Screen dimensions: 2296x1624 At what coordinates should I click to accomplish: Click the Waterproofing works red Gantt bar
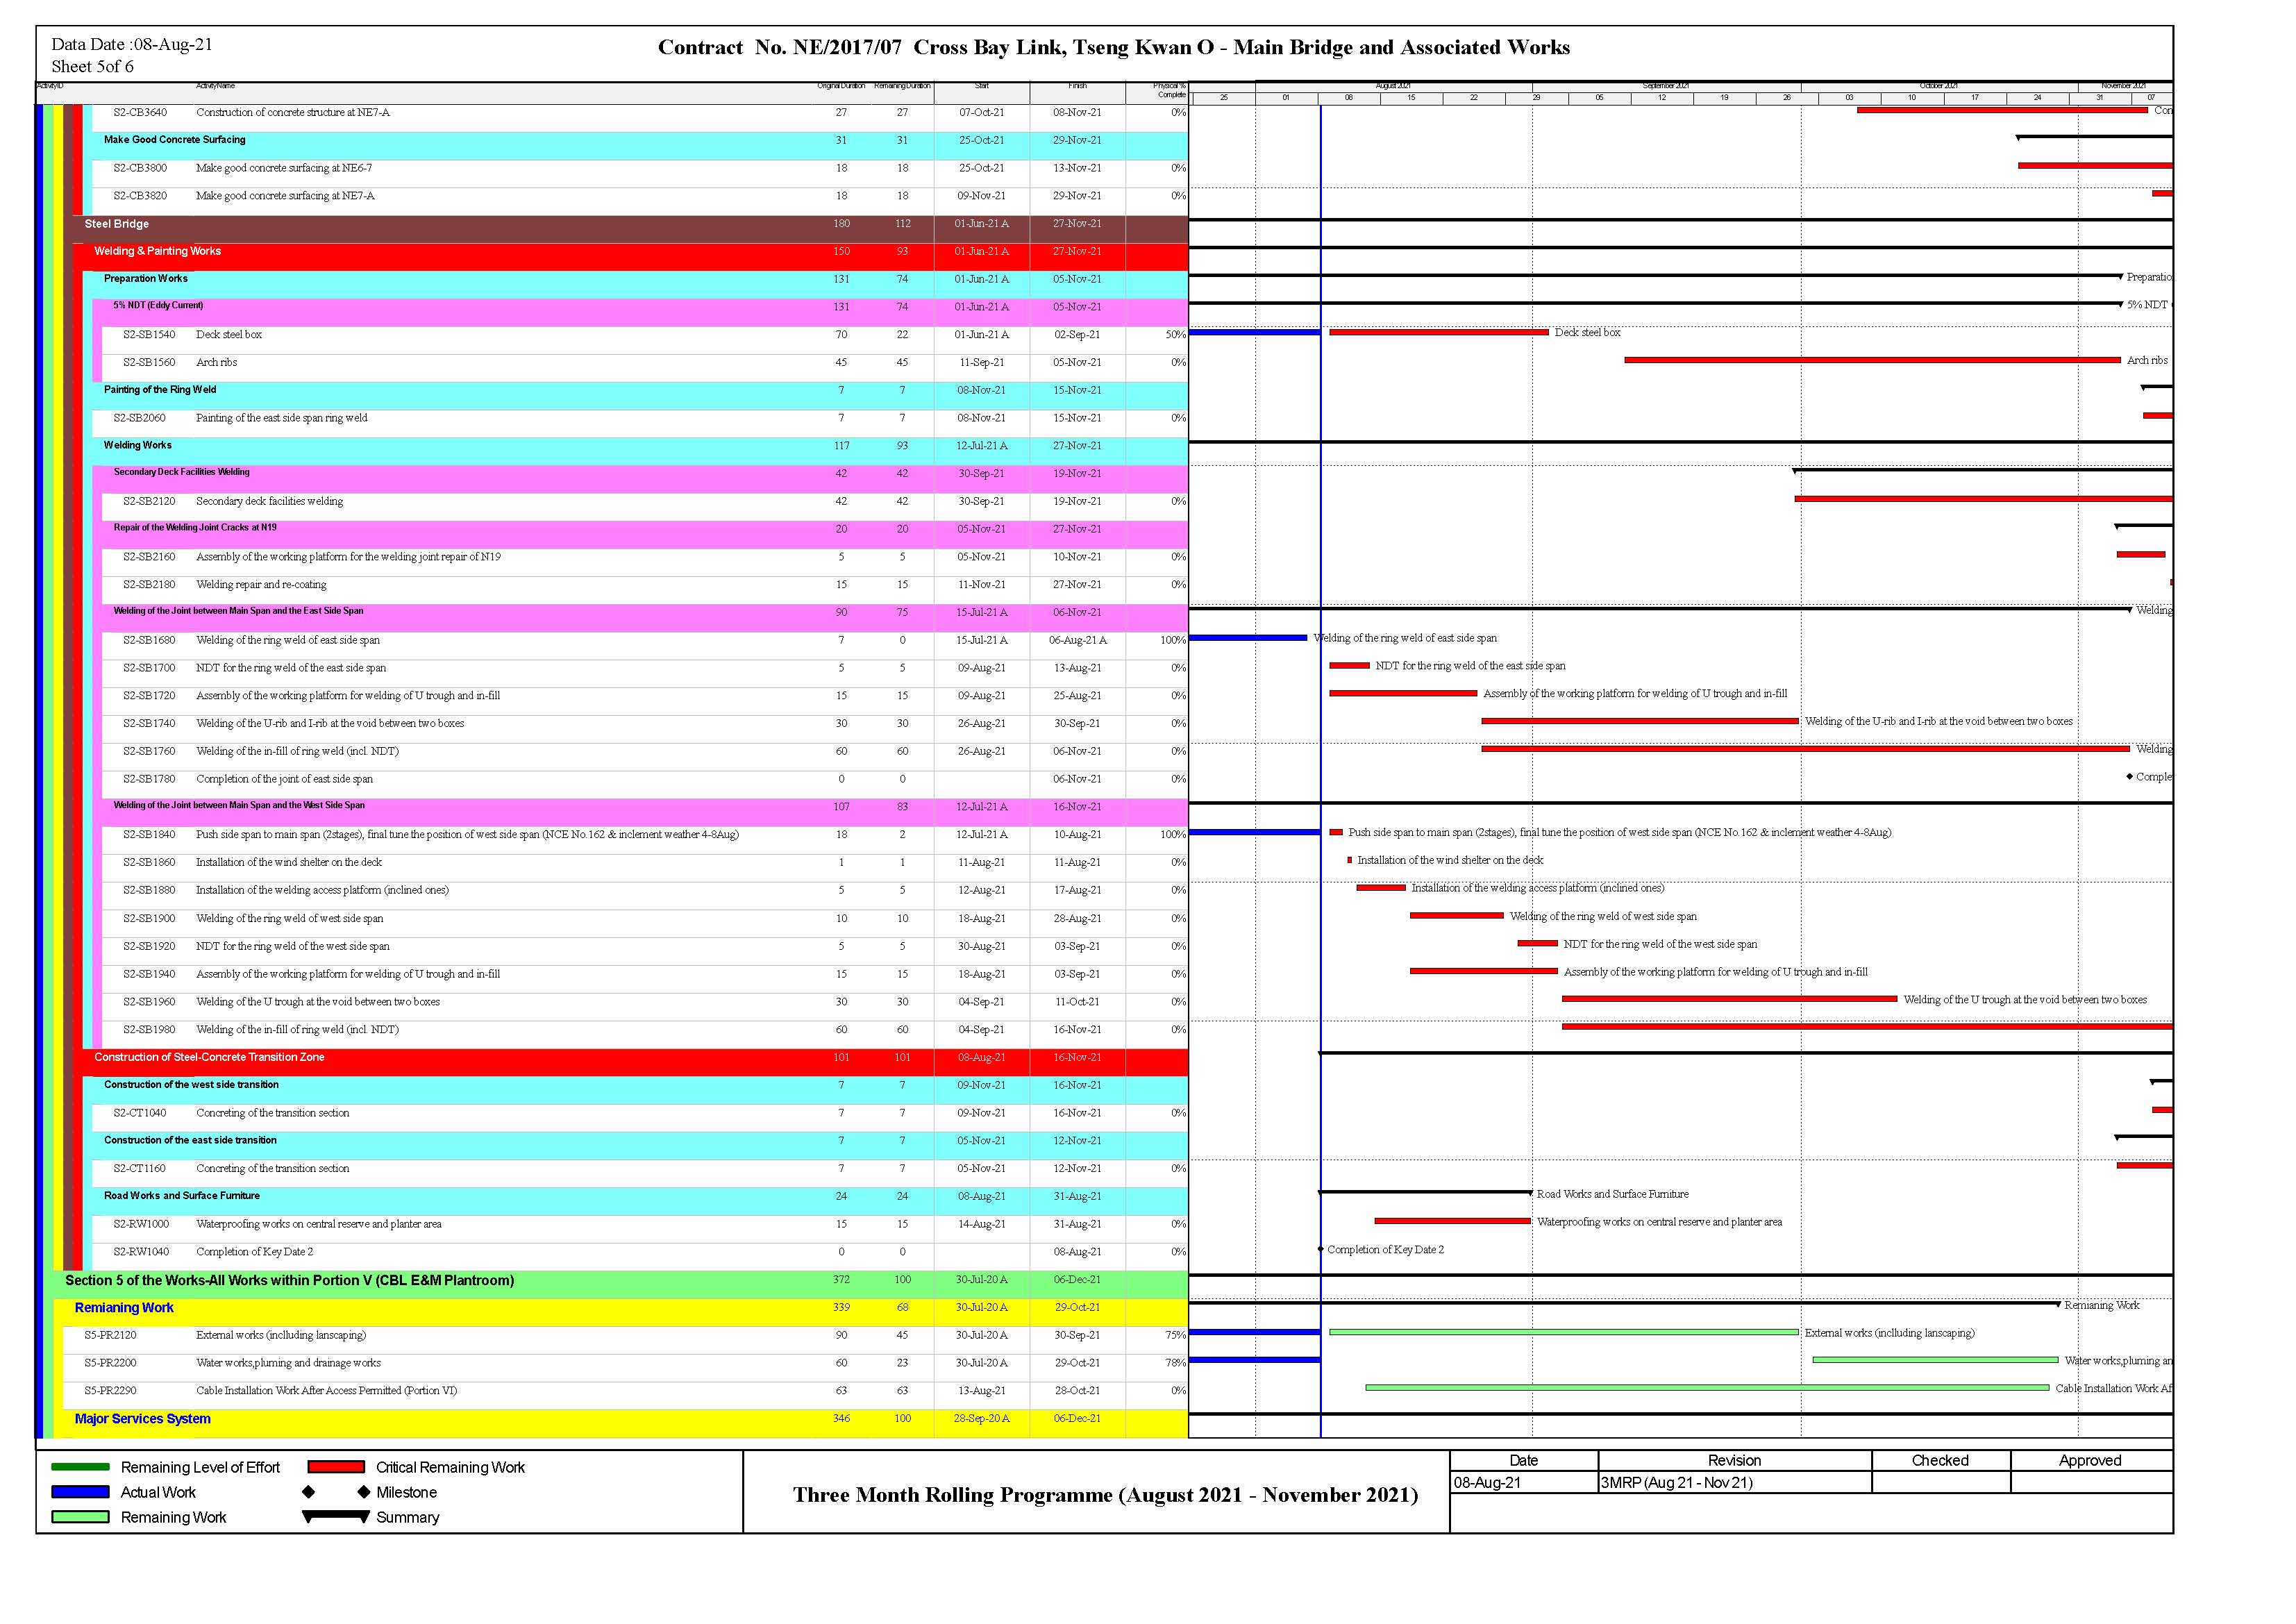point(1452,1221)
